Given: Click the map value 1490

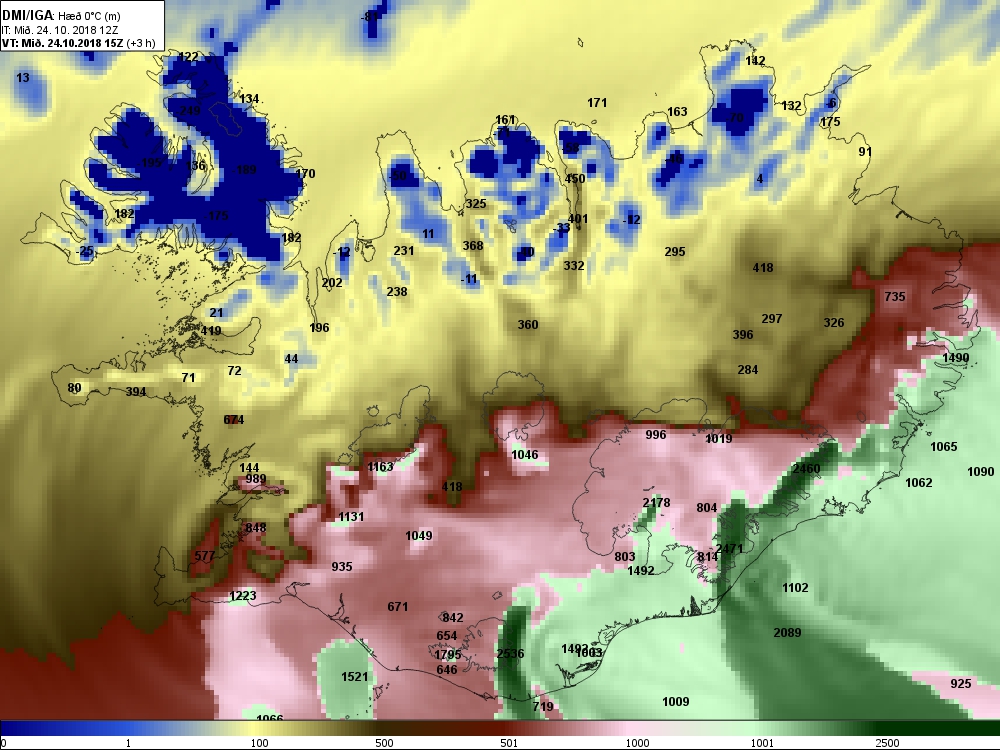Looking at the screenshot, I should point(955,358).
